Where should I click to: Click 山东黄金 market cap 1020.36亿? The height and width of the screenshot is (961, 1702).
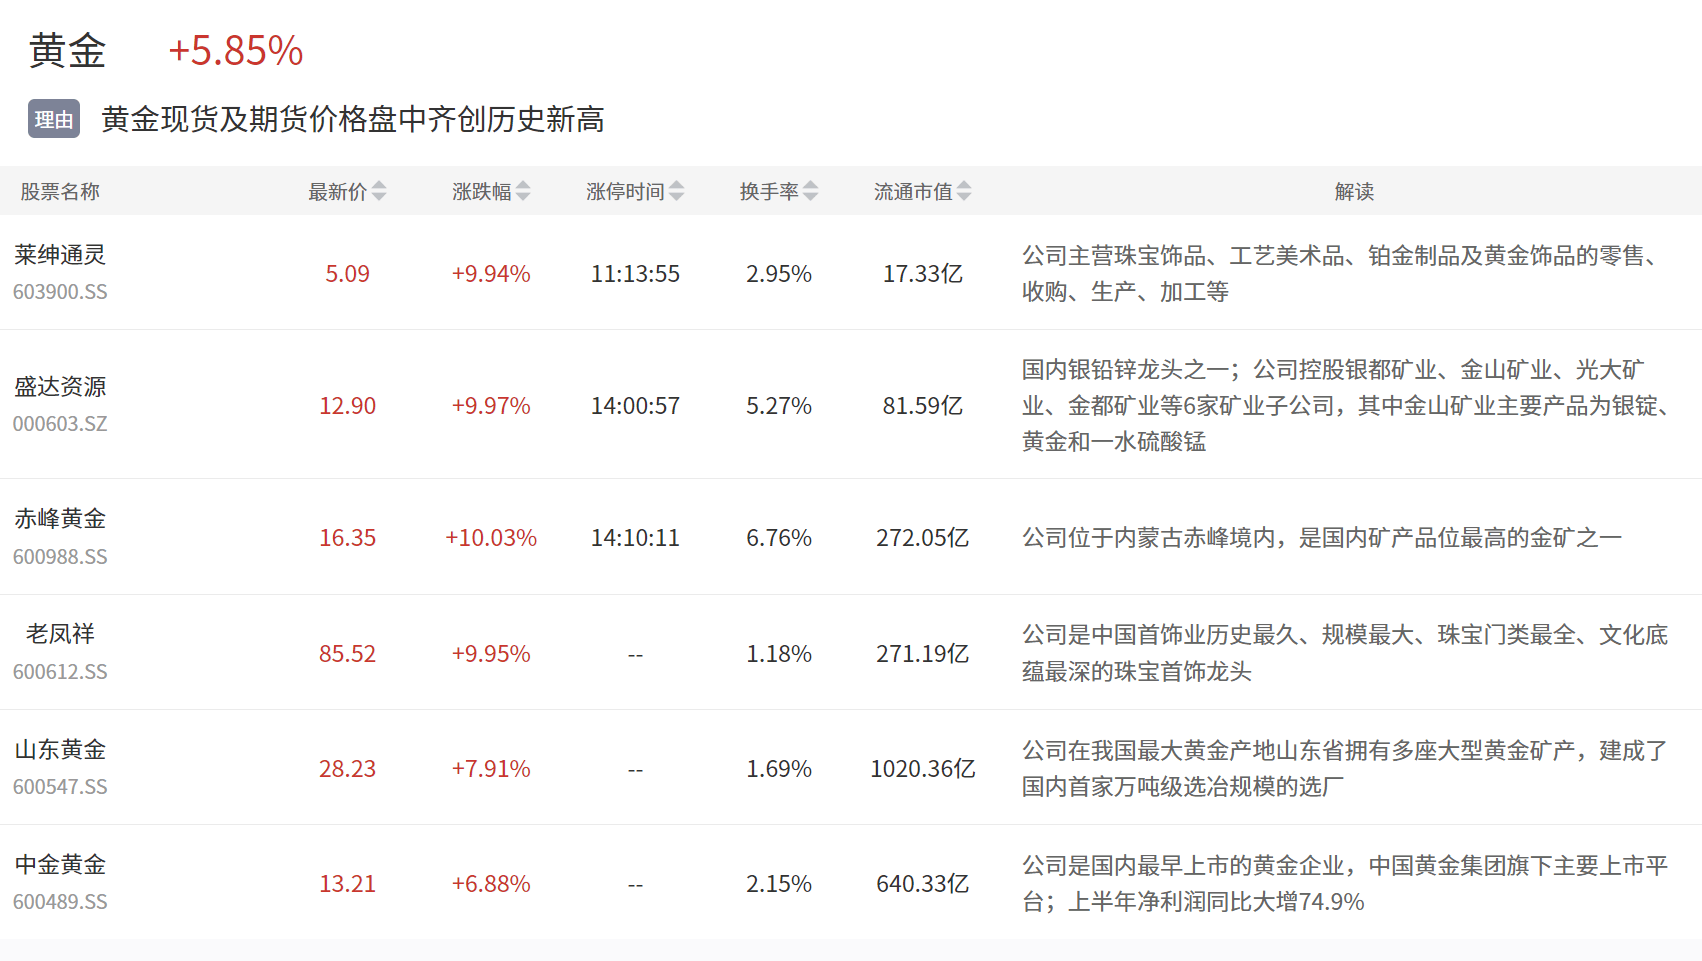(x=922, y=769)
